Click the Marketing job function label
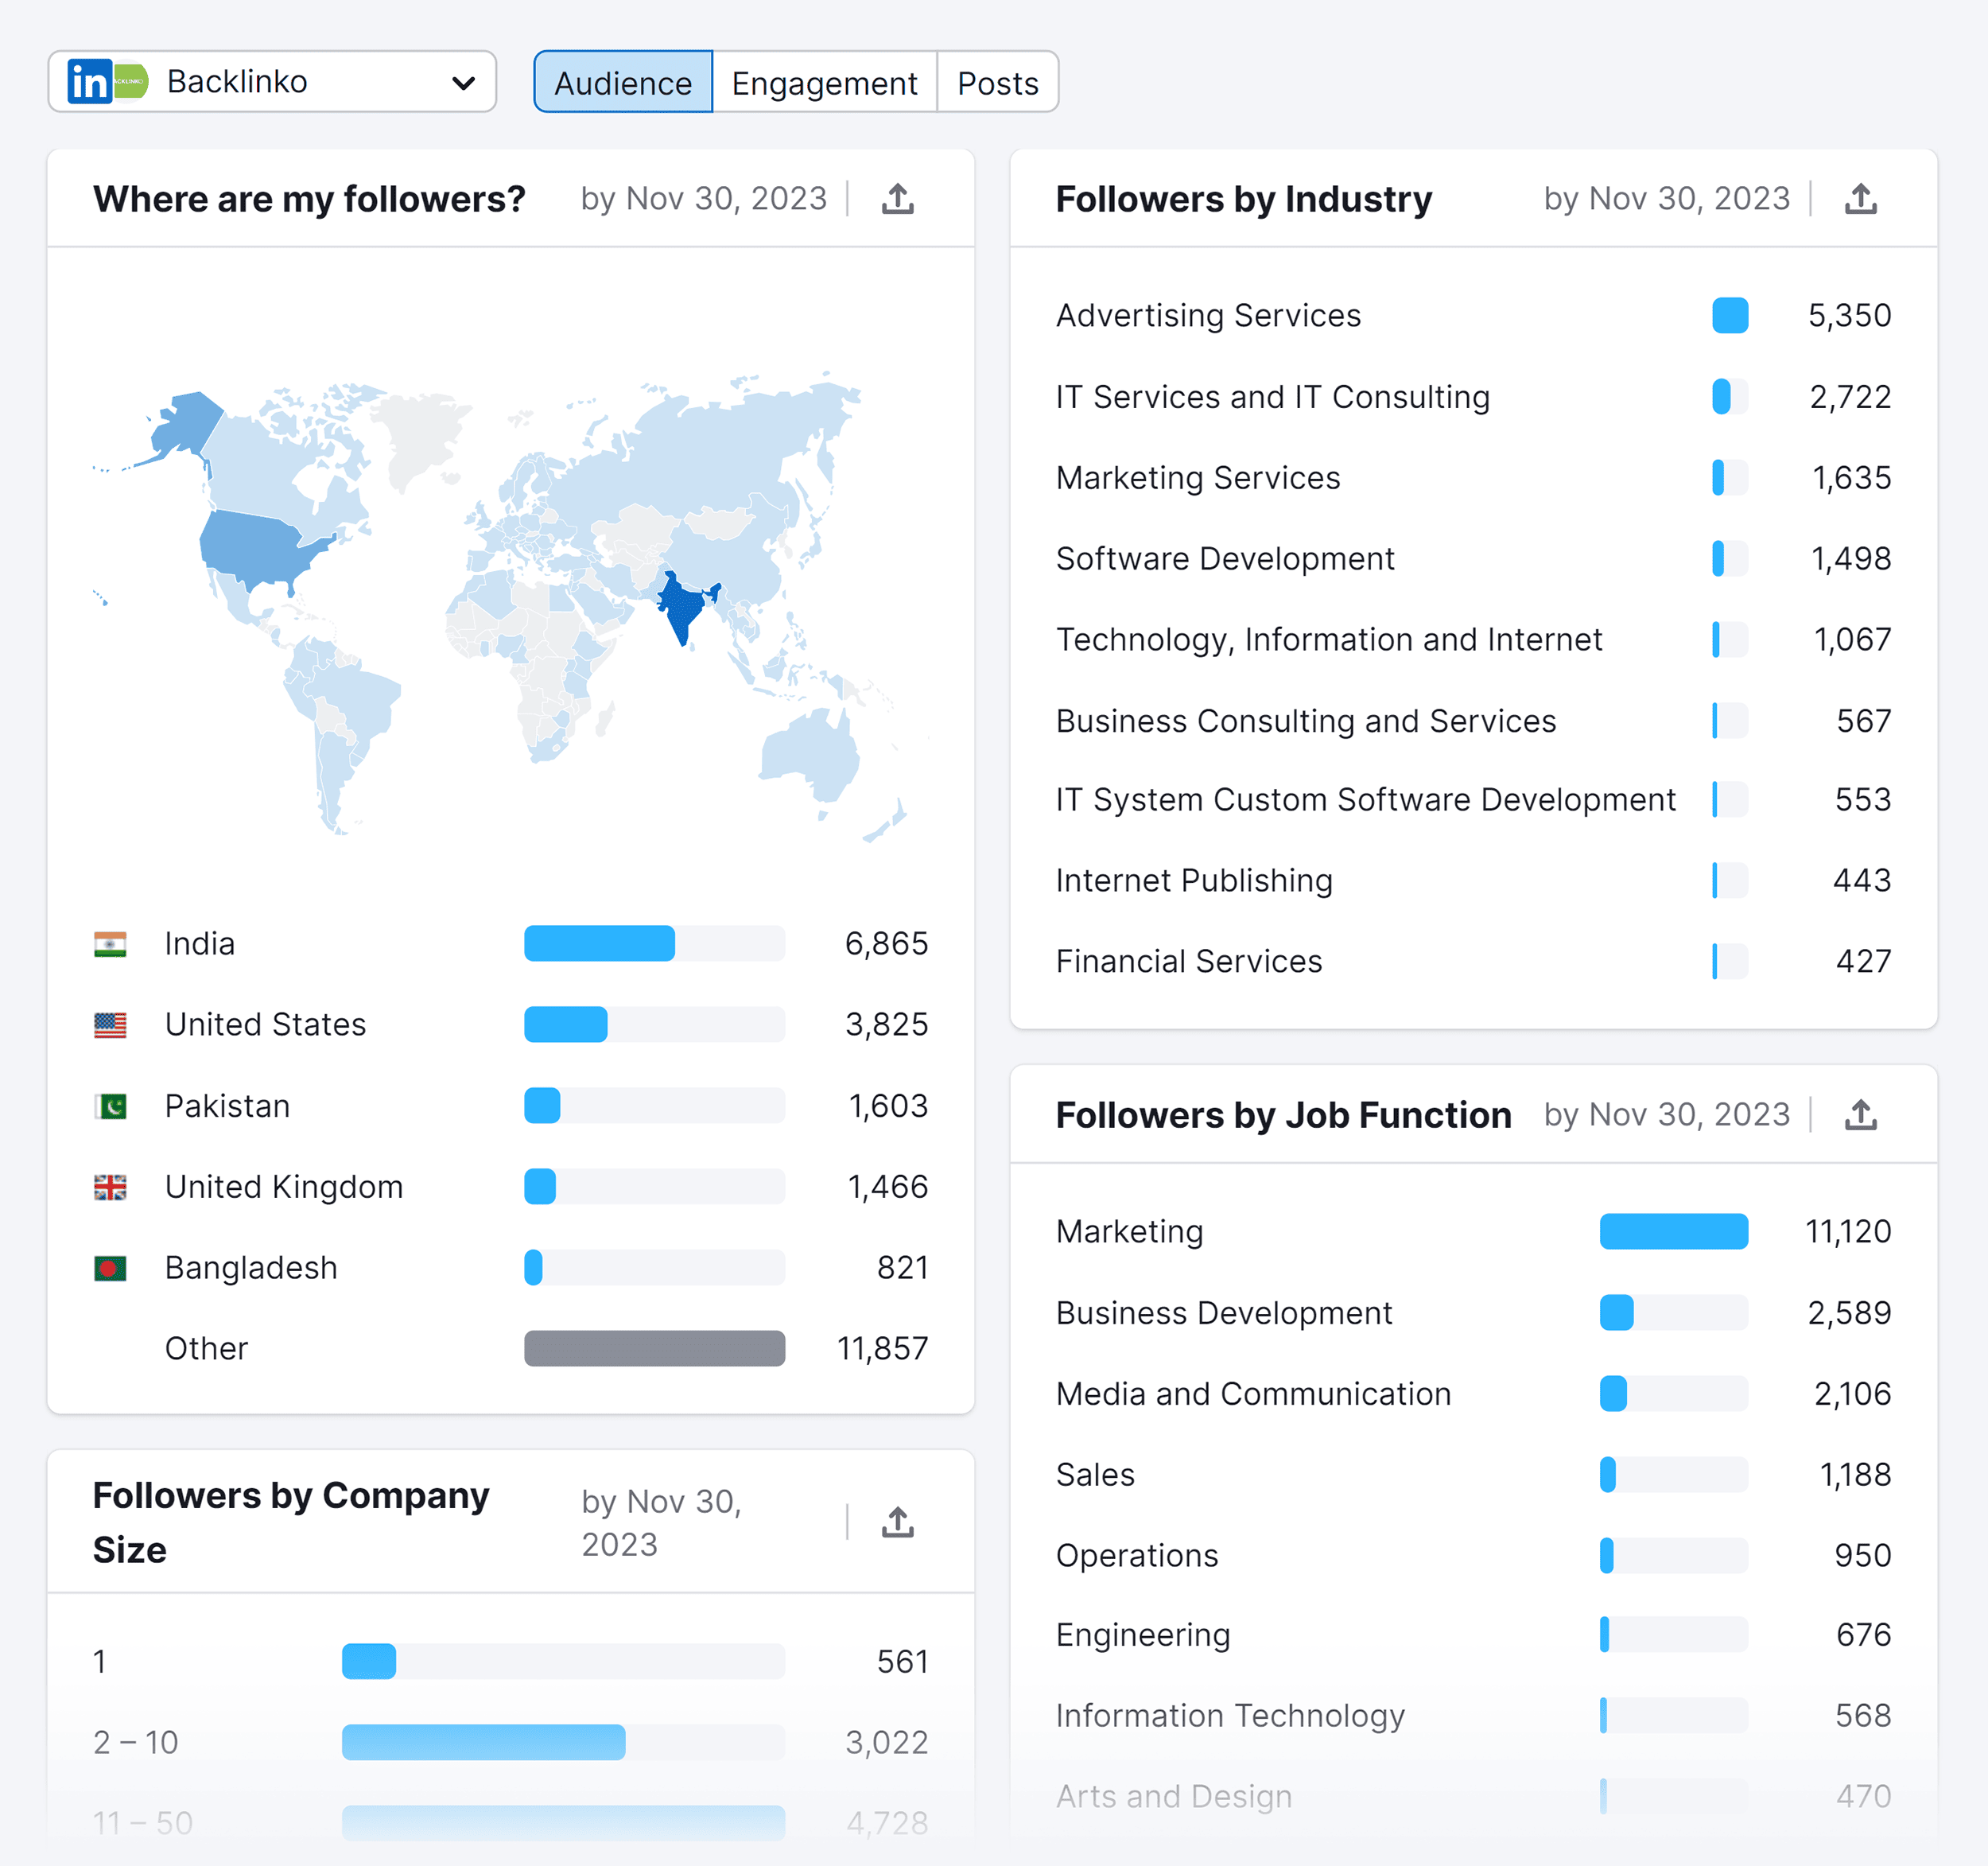Viewport: 1988px width, 1866px height. (x=1129, y=1232)
